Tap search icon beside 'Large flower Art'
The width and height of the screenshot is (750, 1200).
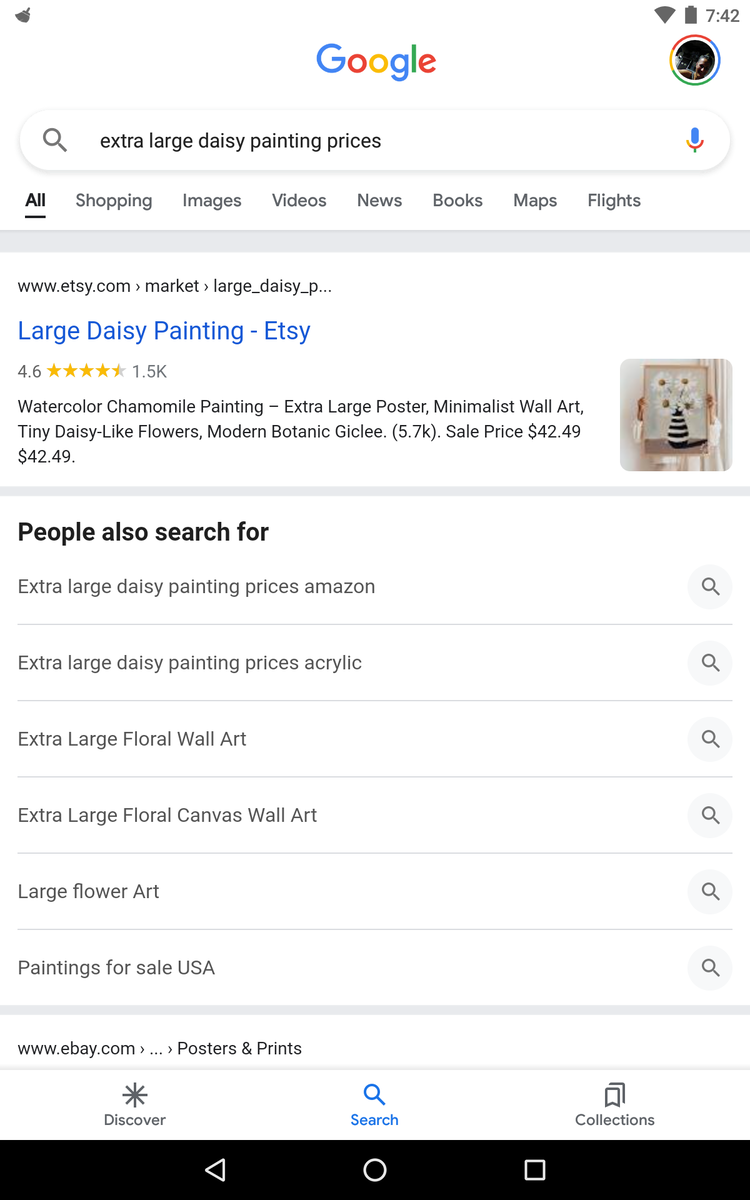coord(710,891)
